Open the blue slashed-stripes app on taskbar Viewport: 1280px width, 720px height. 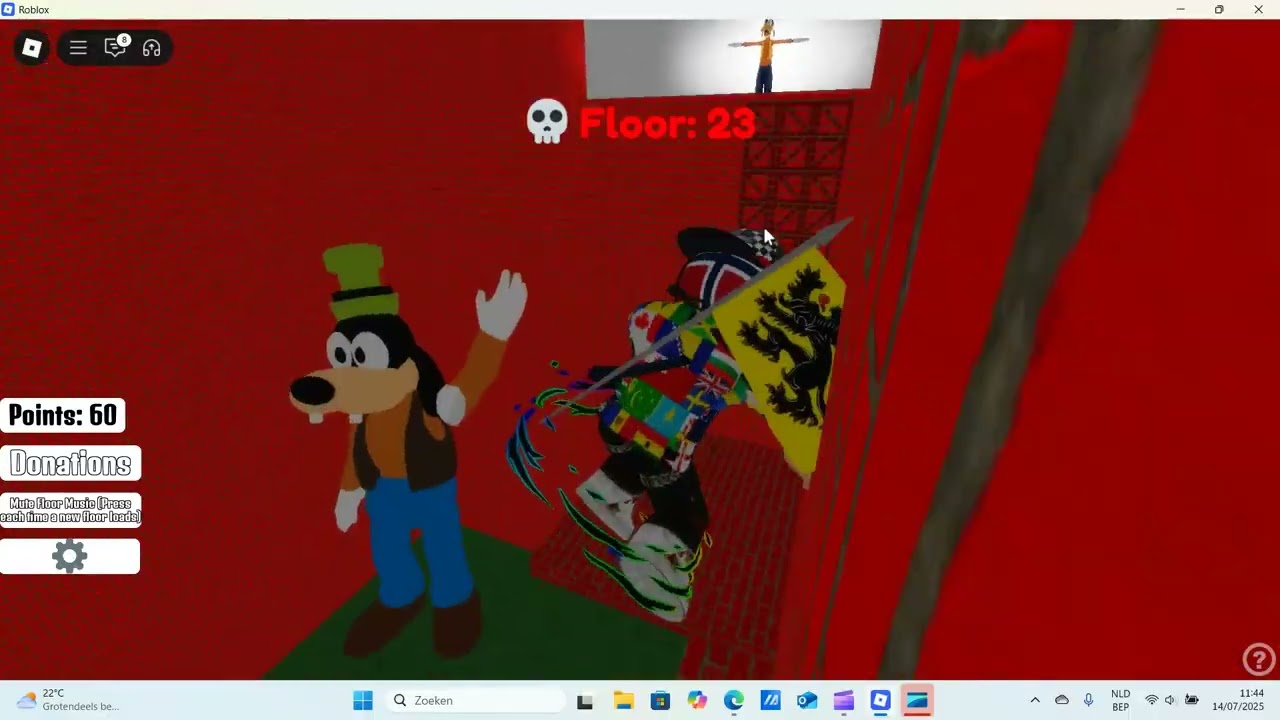[770, 701]
